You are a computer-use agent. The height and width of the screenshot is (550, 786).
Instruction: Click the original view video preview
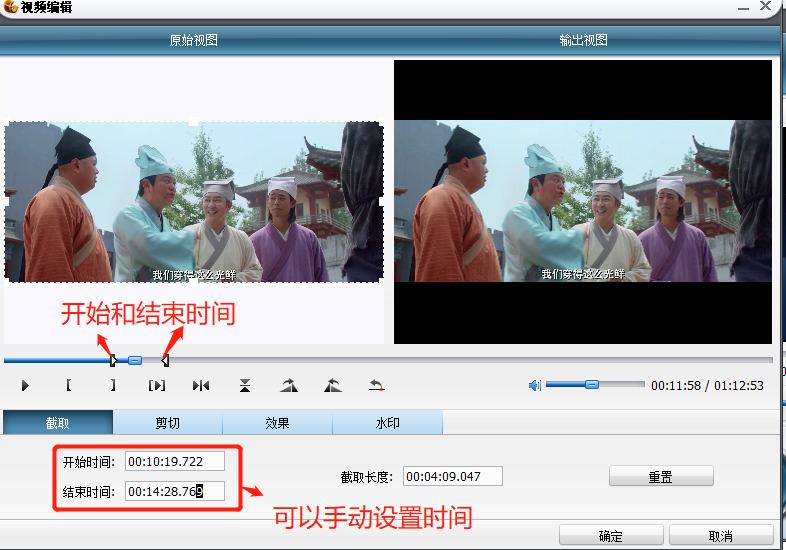194,202
